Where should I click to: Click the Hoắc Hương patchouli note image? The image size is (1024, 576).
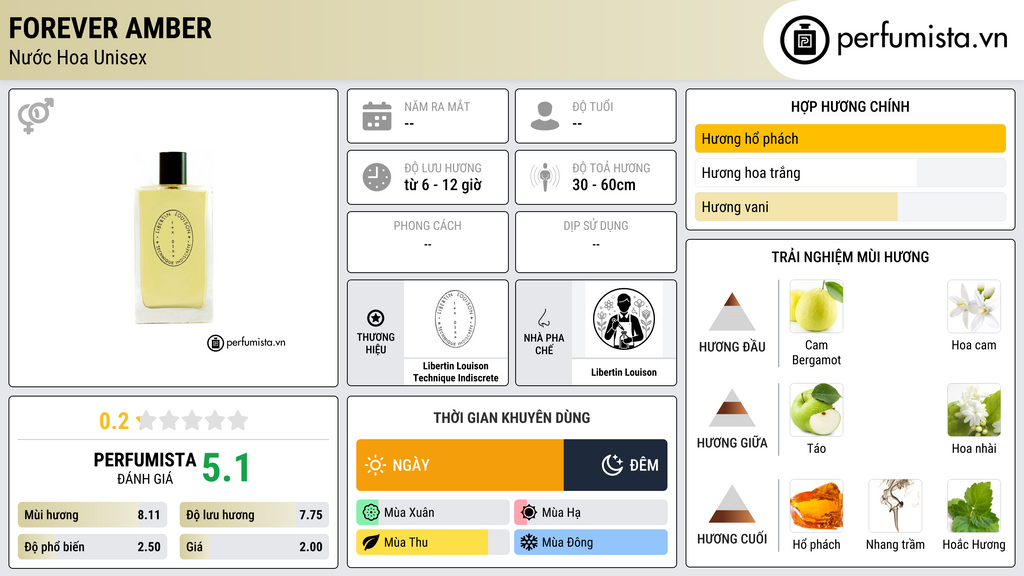pos(974,505)
